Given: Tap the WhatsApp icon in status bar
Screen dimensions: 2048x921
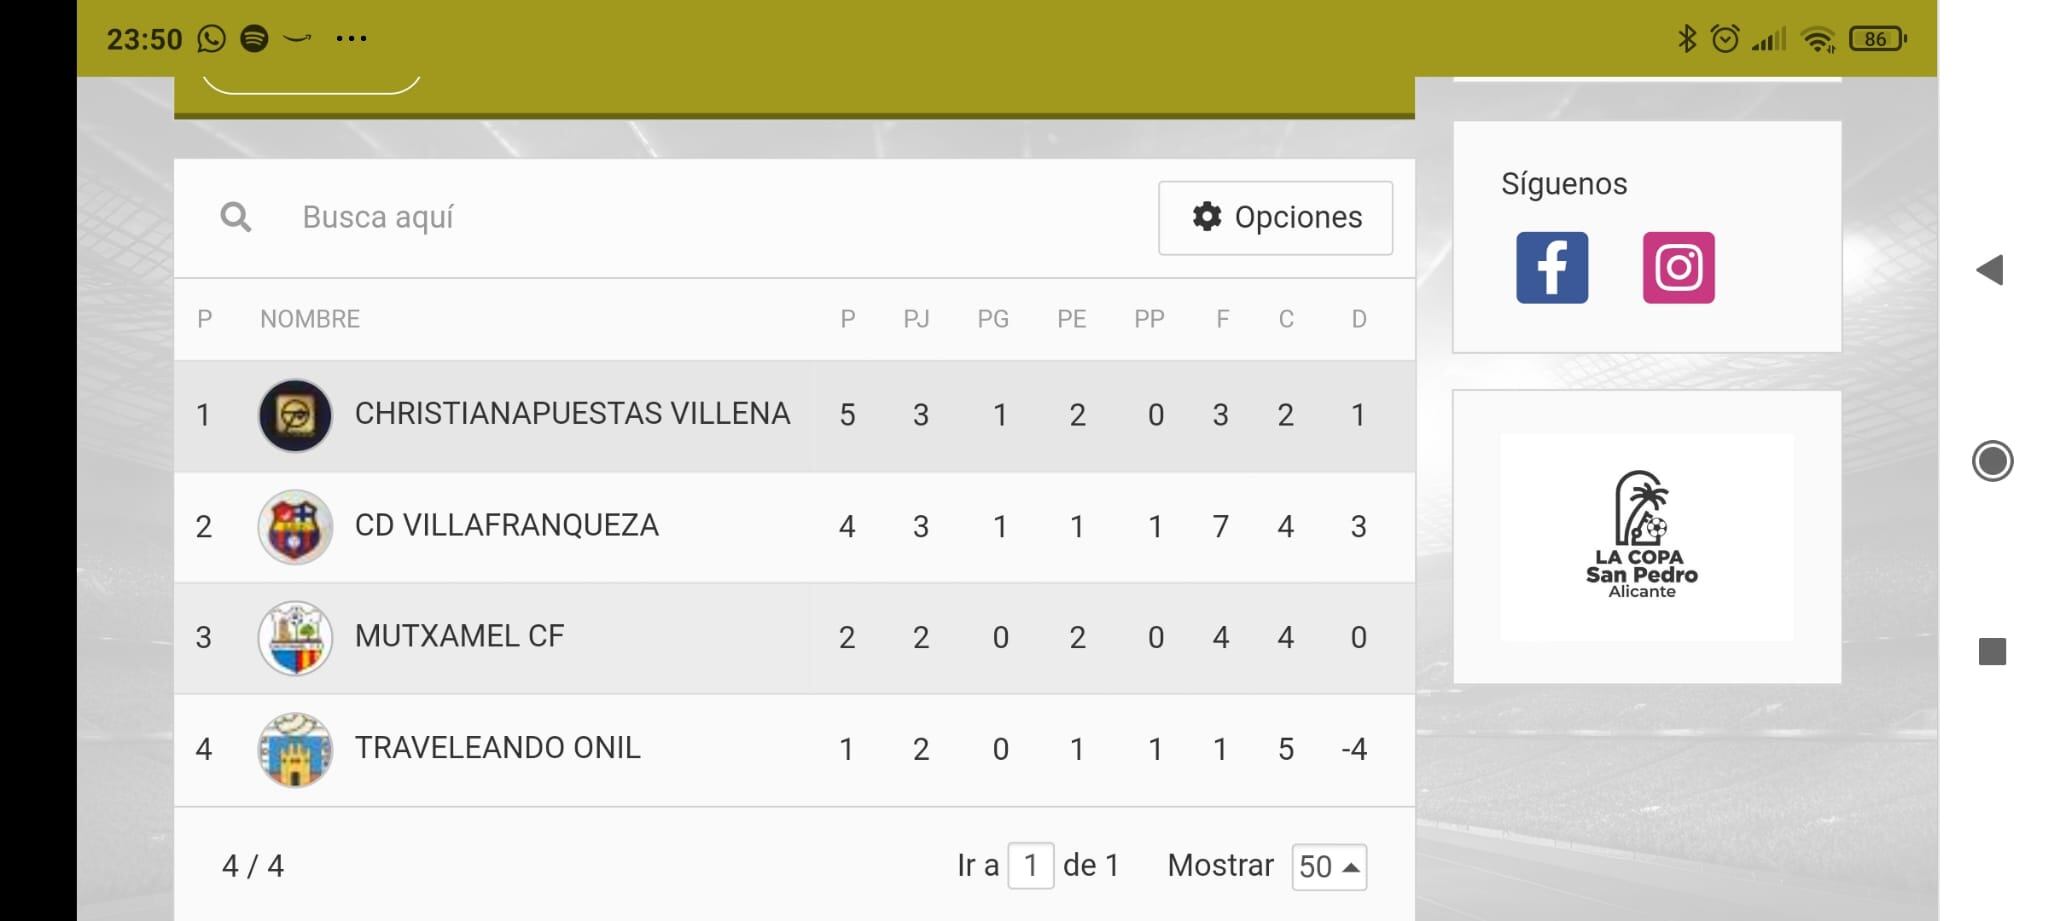Looking at the screenshot, I should click(210, 37).
